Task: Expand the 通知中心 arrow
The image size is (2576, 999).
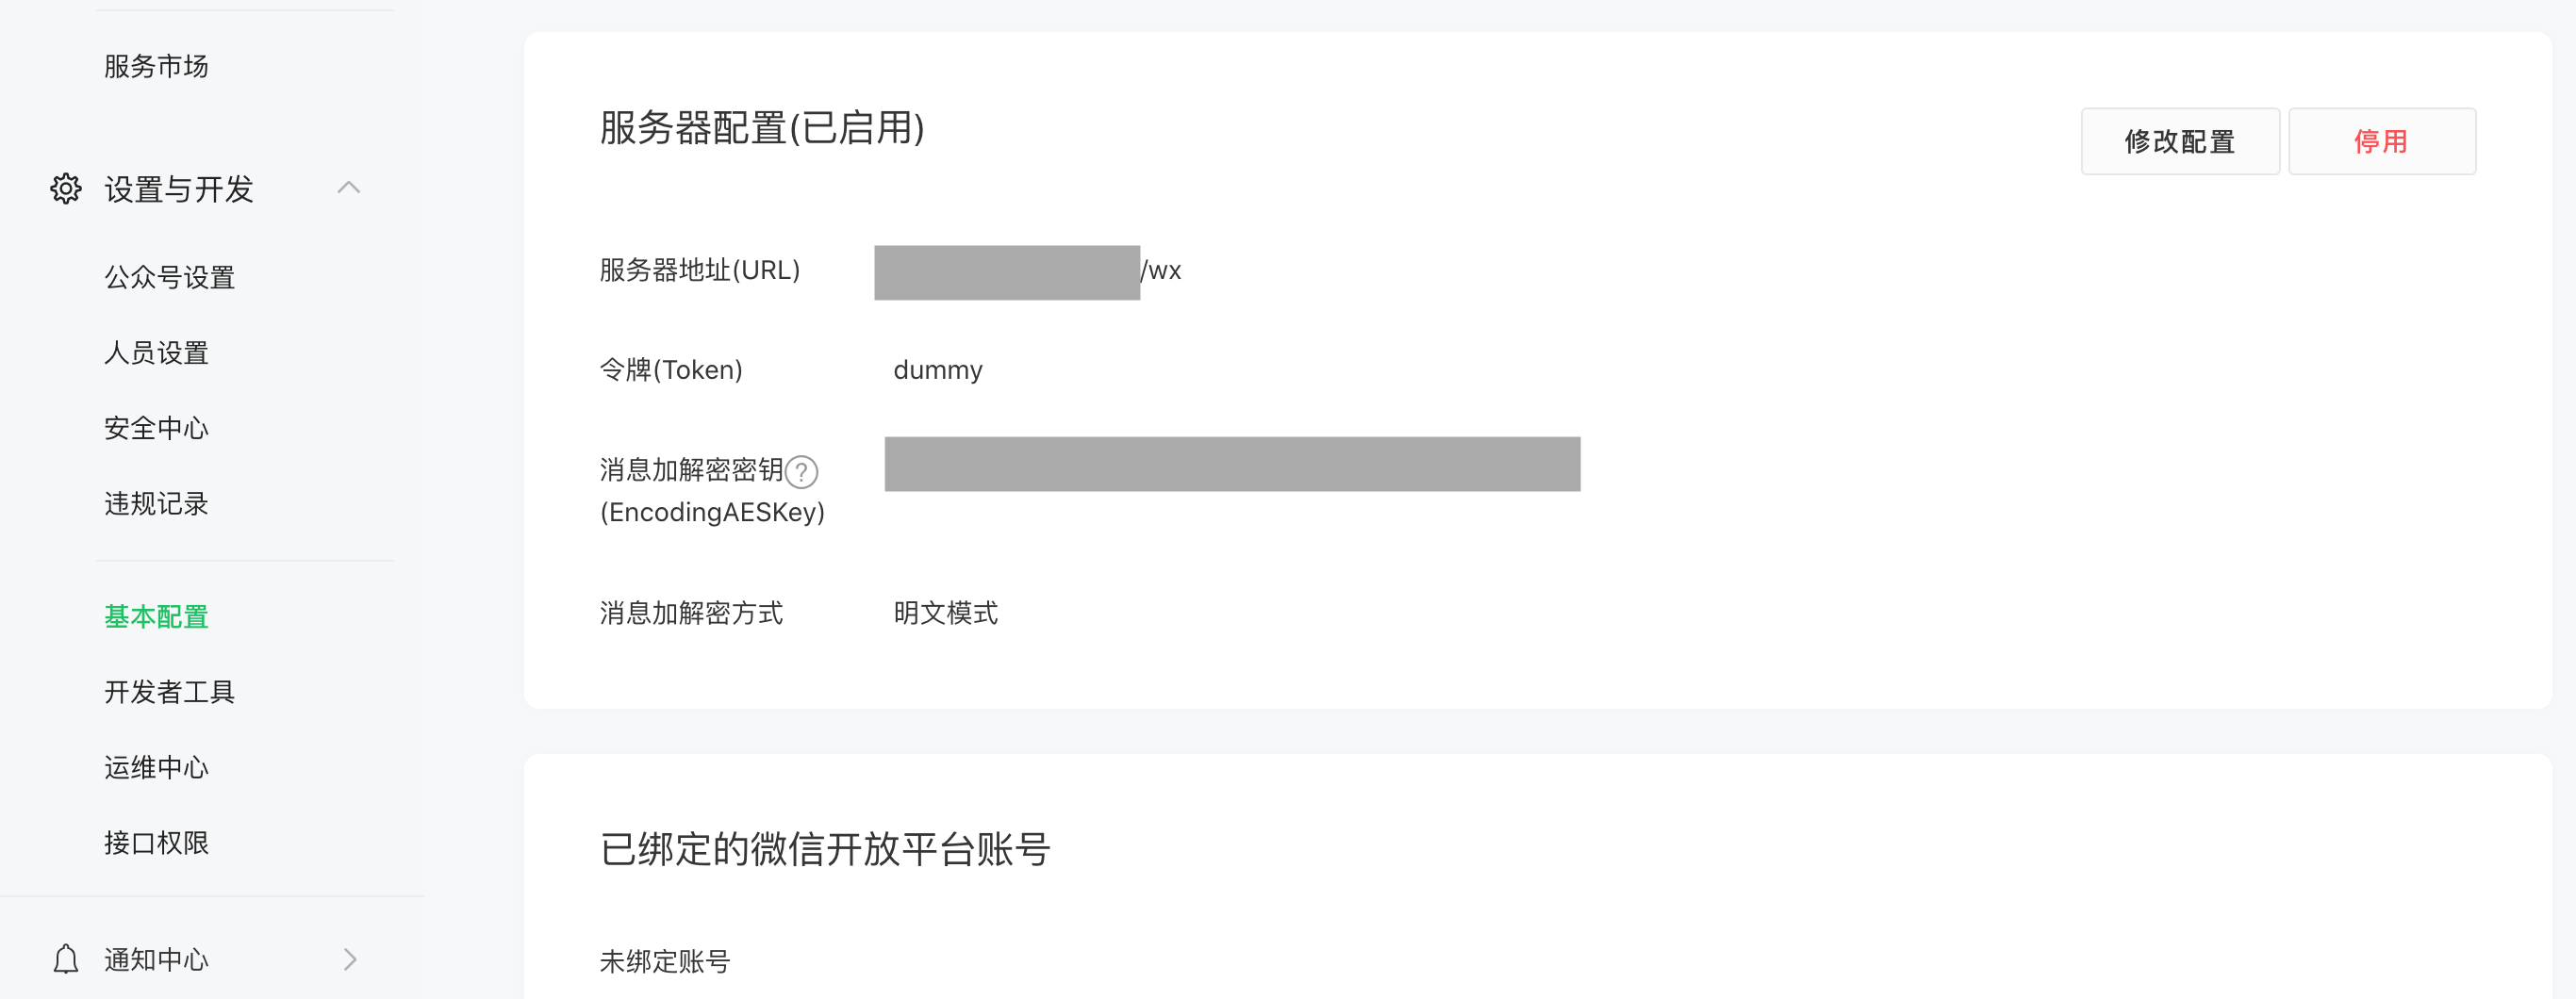Action: [349, 959]
